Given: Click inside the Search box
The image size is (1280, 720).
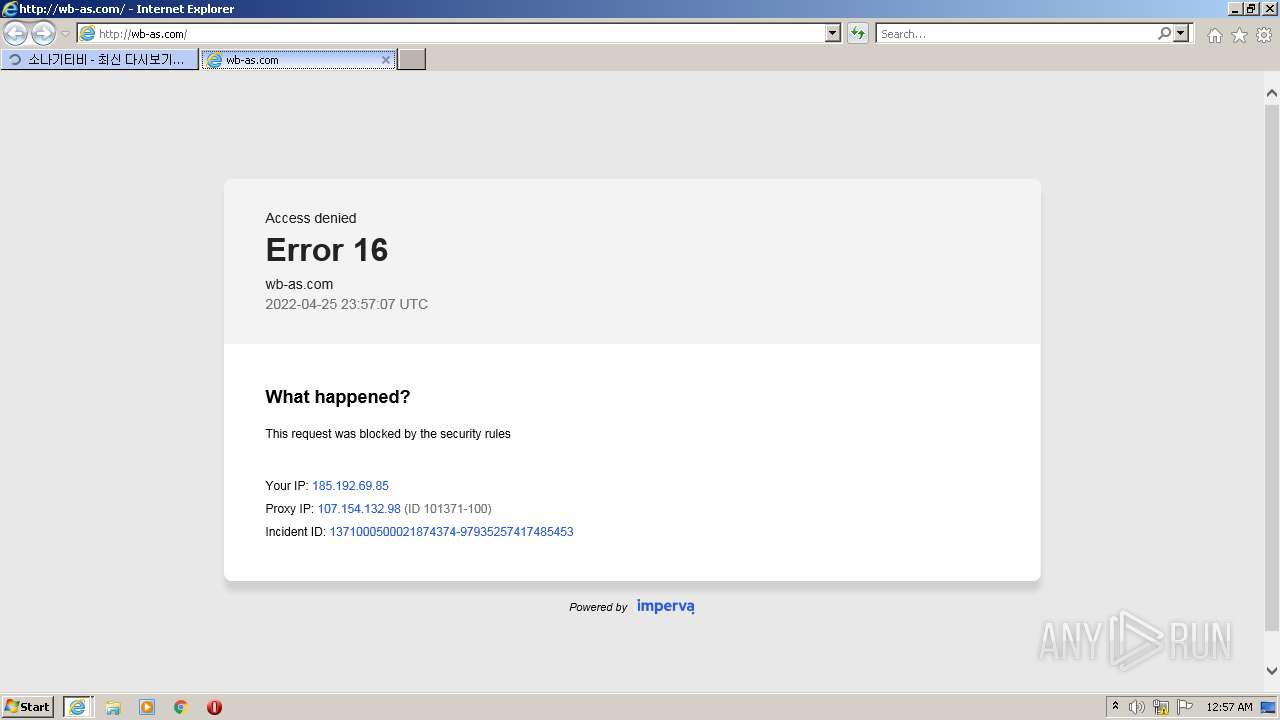Looking at the screenshot, I should pos(1016,33).
